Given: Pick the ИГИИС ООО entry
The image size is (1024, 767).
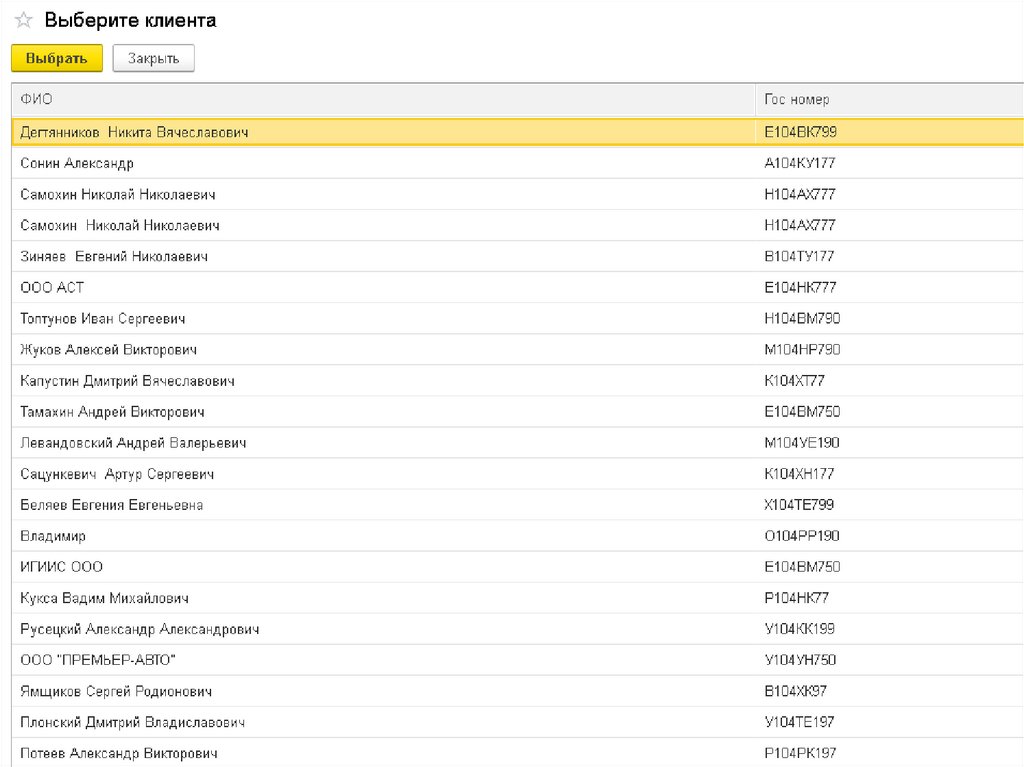Looking at the screenshot, I should pos(61,567).
